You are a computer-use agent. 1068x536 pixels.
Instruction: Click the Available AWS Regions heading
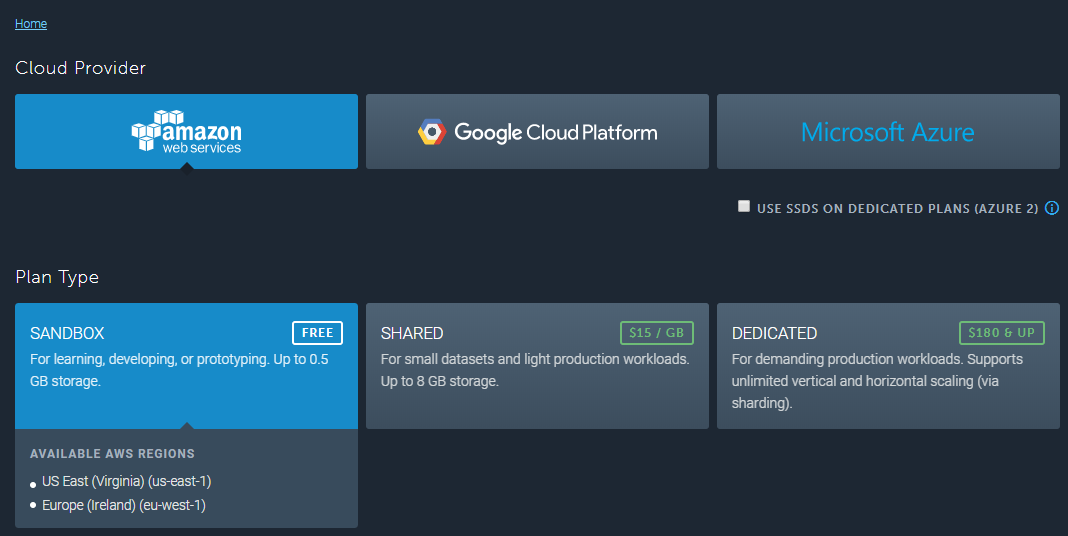click(112, 454)
